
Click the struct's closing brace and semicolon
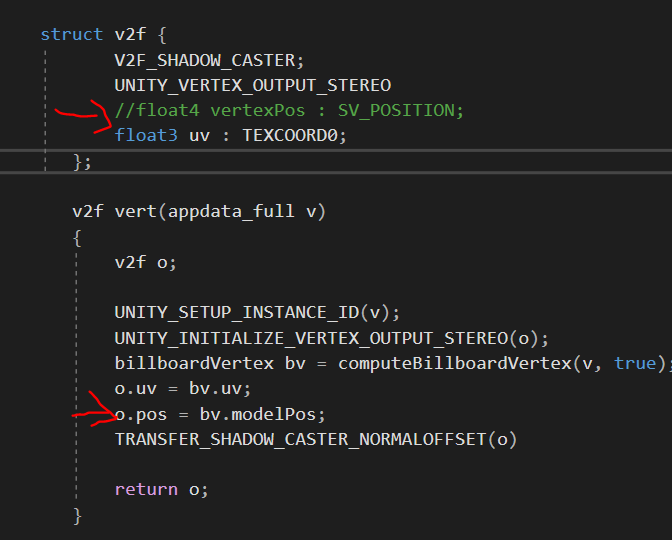[82, 161]
